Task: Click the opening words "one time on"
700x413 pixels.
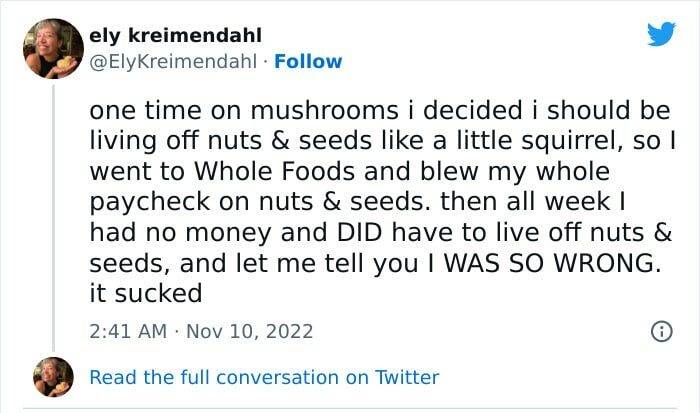Action: click(149, 109)
